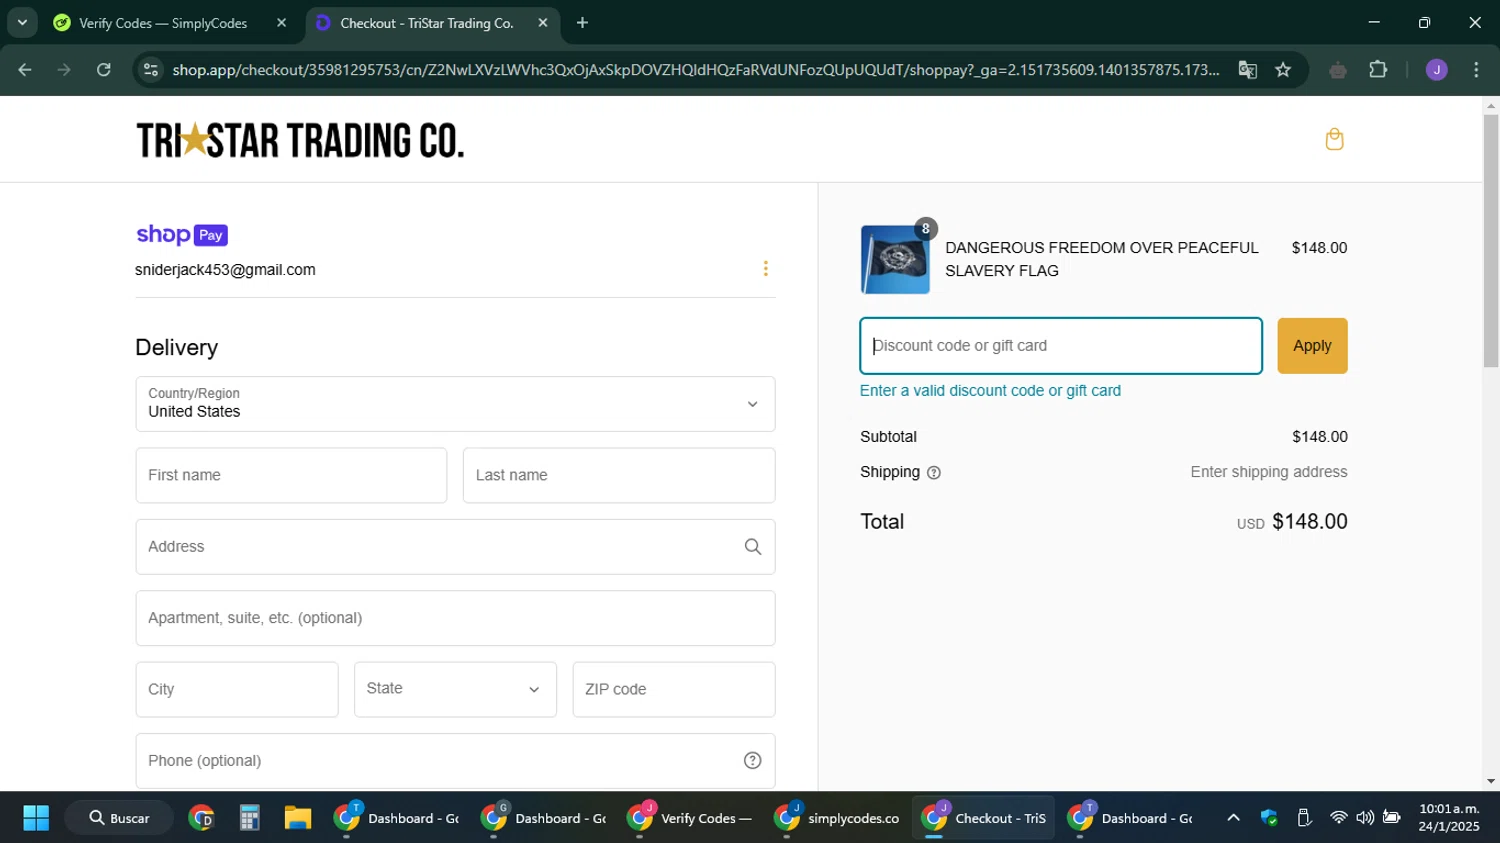
Task: Open Wi-Fi network settings in tray
Action: [1338, 818]
